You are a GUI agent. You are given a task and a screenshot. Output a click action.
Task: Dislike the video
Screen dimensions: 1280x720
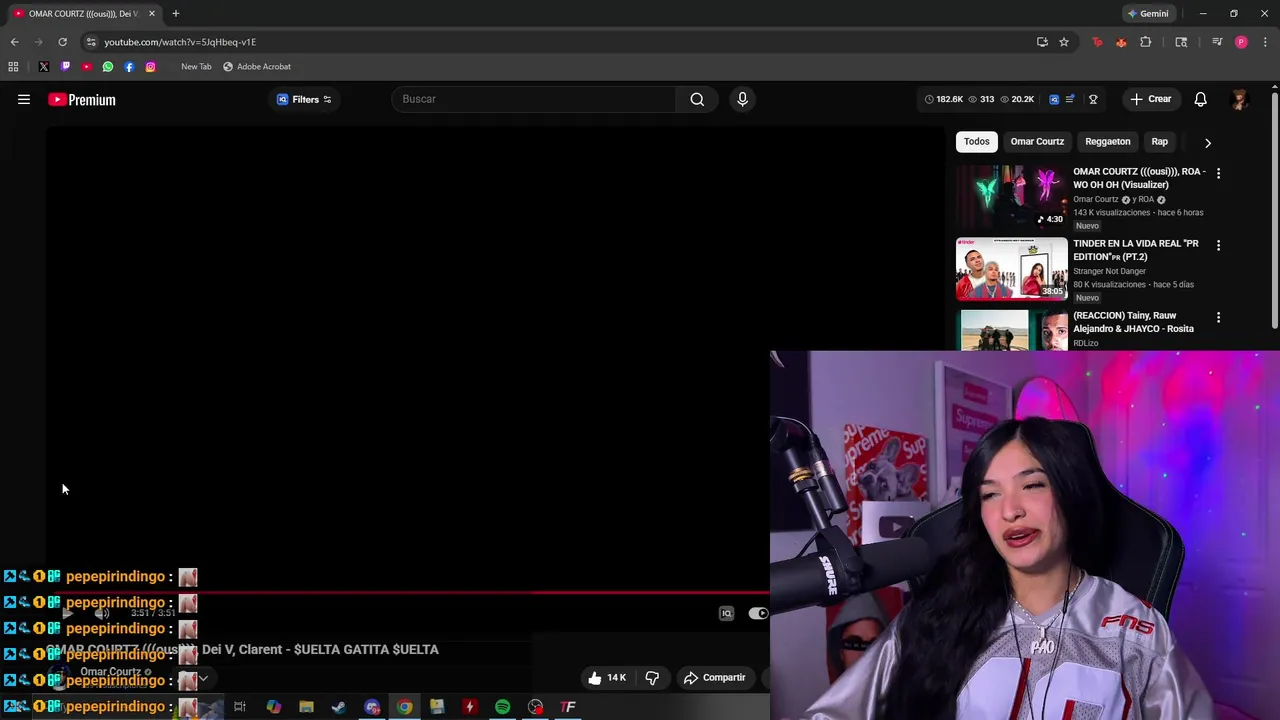click(x=652, y=678)
